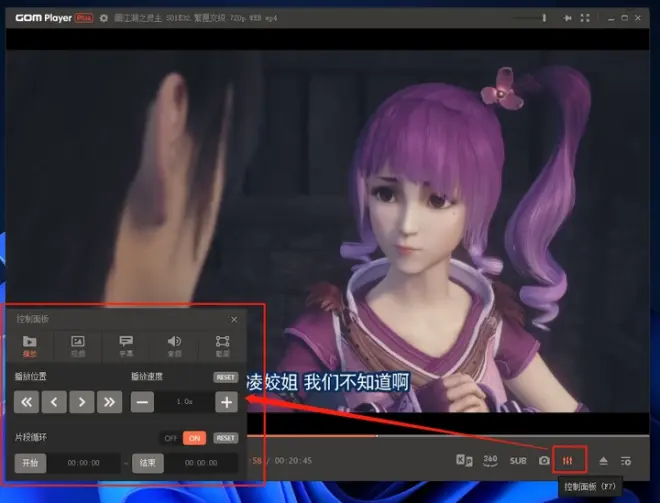Enter fullscreen with the expand-arrows icon
This screenshot has height=503, width=660.
tap(585, 18)
